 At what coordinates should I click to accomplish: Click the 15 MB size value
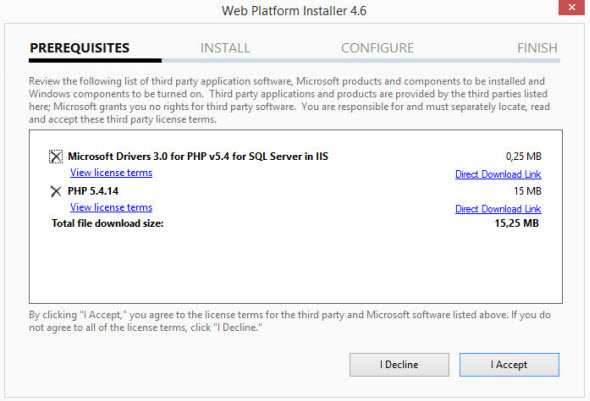tap(528, 191)
